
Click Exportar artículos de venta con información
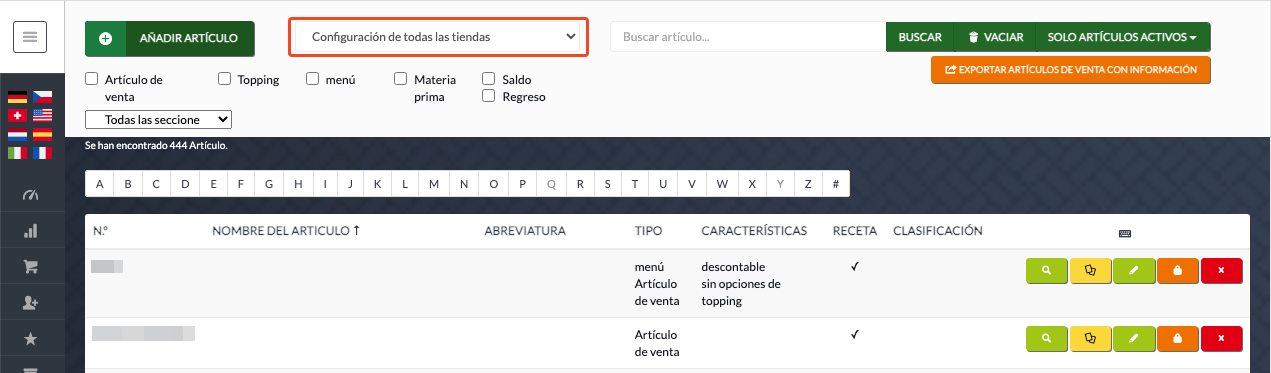1070,70
